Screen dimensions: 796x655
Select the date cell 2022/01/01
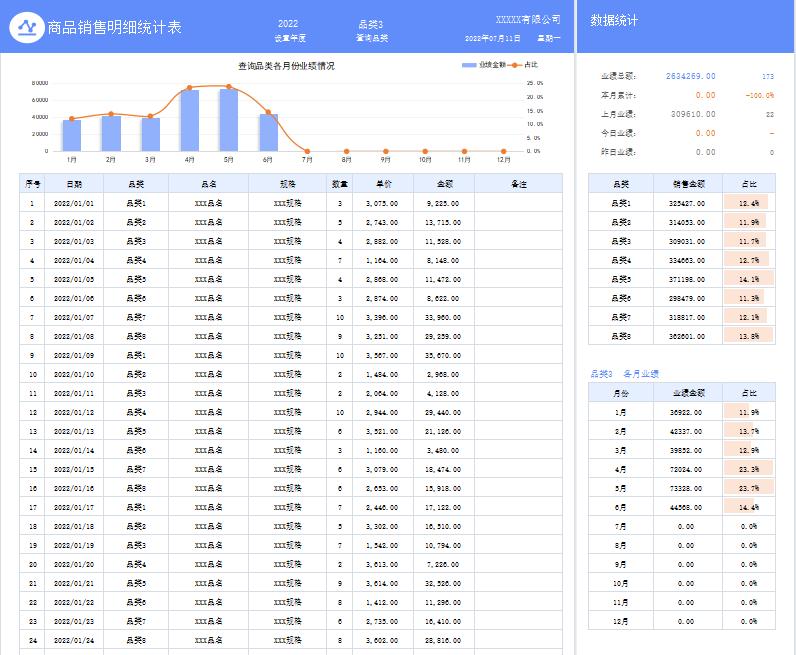(x=74, y=203)
